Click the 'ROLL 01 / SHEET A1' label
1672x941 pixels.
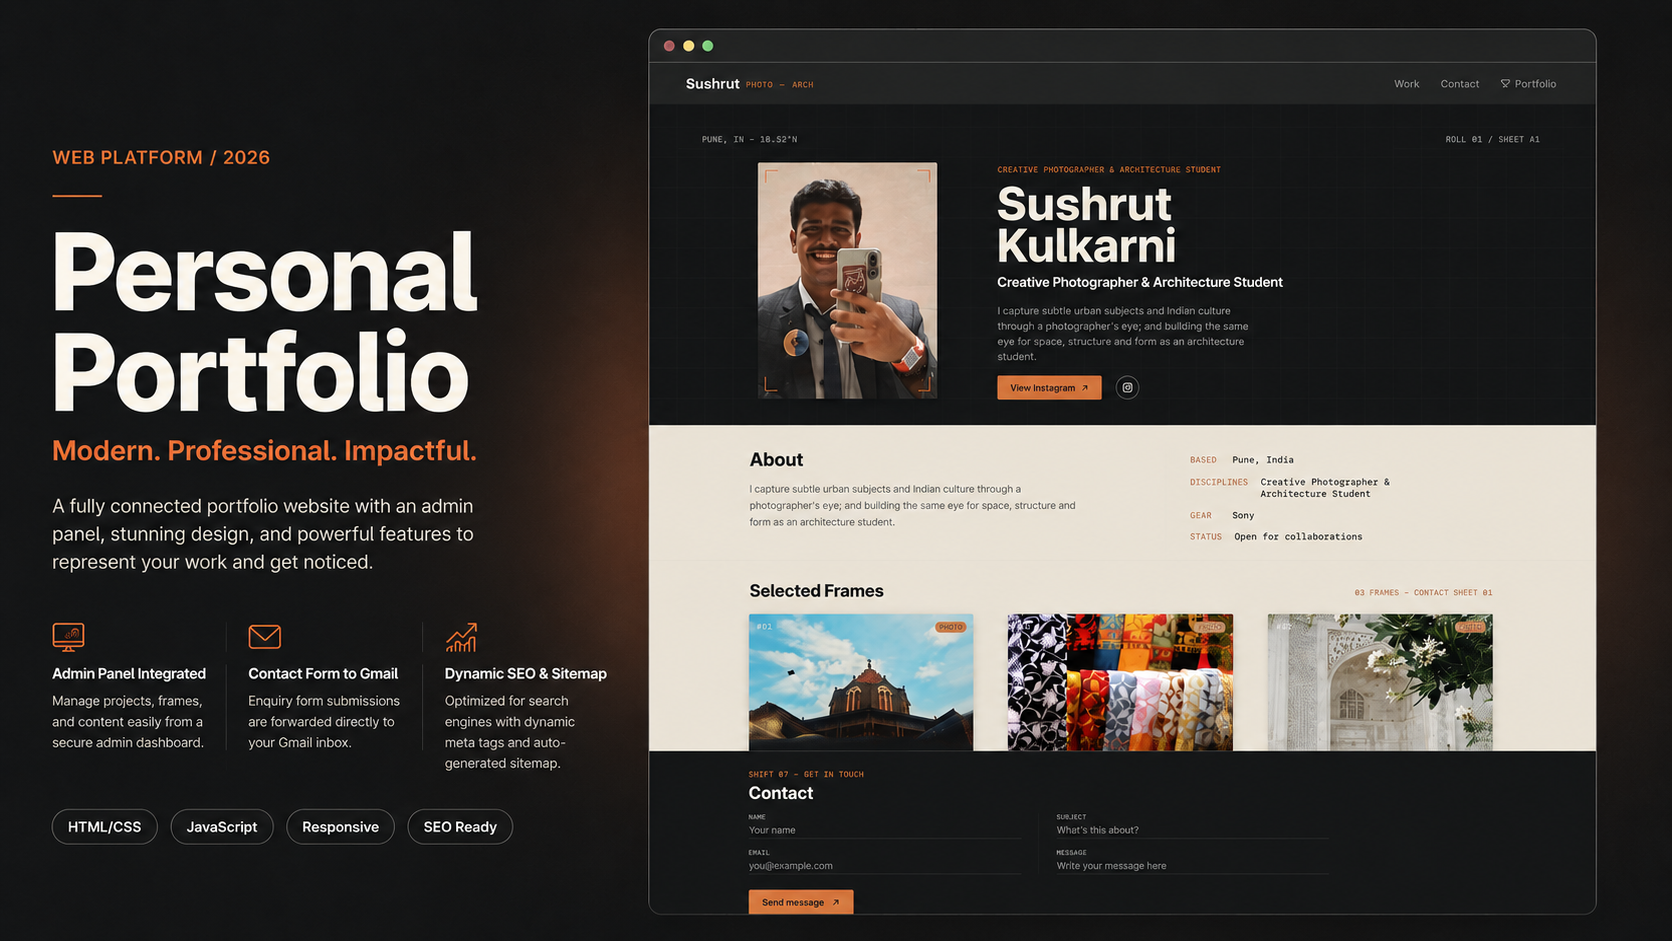[x=1492, y=140]
